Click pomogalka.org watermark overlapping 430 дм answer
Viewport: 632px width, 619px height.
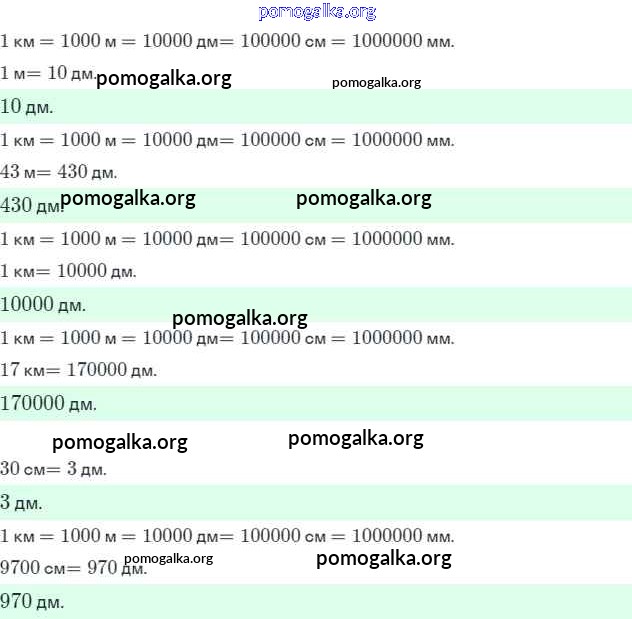tap(128, 198)
